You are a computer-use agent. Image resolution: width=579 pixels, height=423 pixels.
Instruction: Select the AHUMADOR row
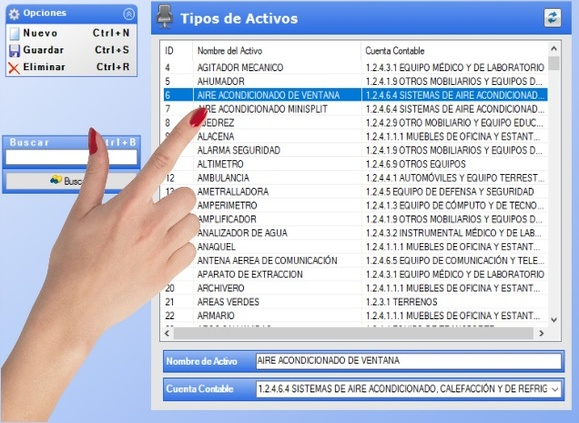tap(355, 81)
